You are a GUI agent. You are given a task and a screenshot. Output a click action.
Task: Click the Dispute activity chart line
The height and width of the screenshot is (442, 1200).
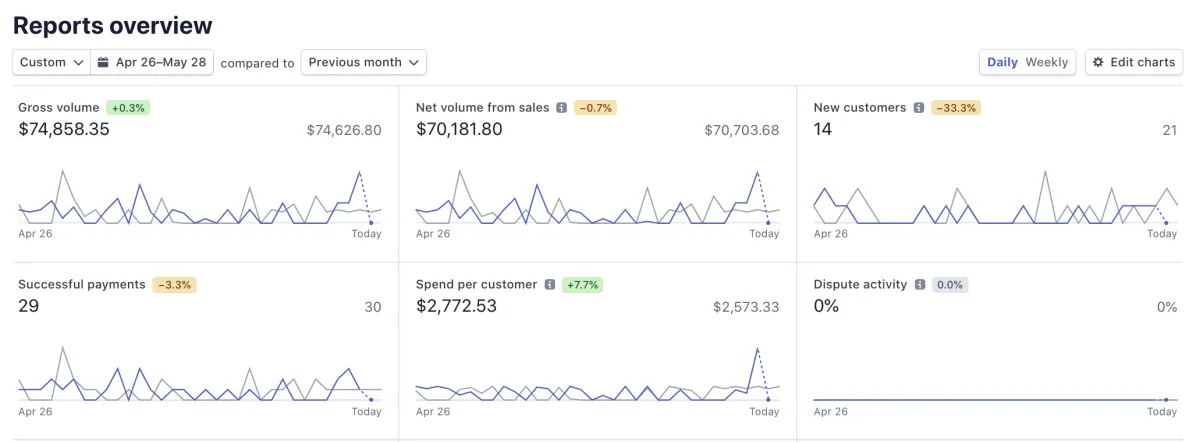[990, 400]
